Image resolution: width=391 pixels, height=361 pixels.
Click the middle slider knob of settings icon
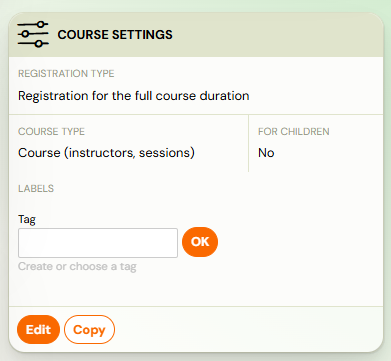(x=27, y=34)
